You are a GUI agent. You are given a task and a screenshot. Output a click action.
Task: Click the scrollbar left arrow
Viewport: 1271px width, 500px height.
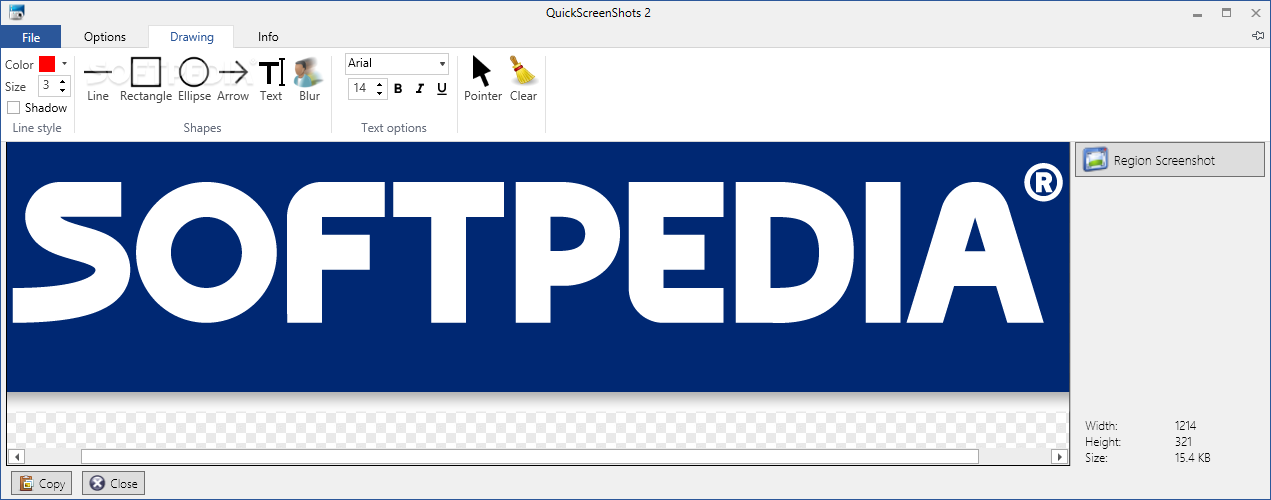click(15, 457)
